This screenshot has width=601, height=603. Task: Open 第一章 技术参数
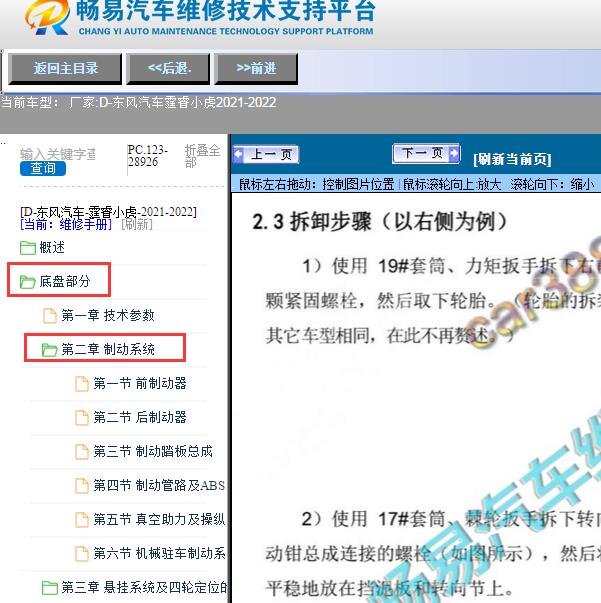[x=108, y=315]
